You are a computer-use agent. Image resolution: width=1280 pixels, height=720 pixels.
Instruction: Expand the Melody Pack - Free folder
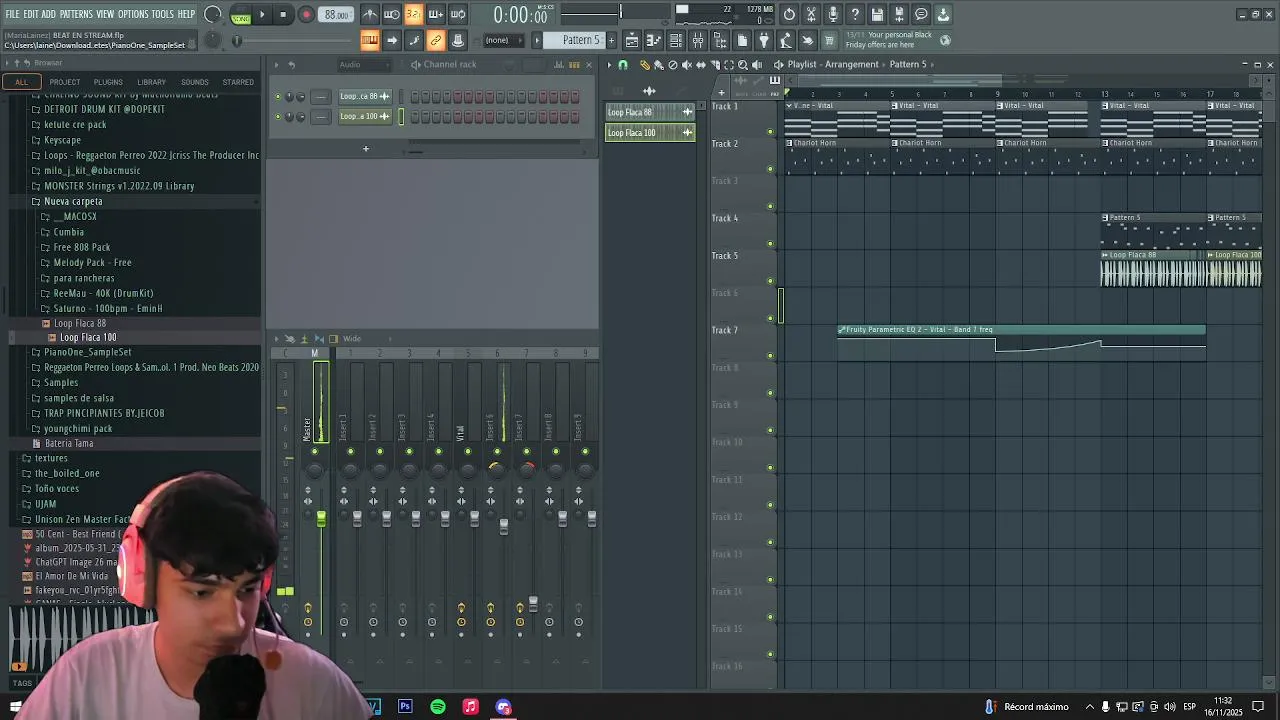click(x=92, y=262)
